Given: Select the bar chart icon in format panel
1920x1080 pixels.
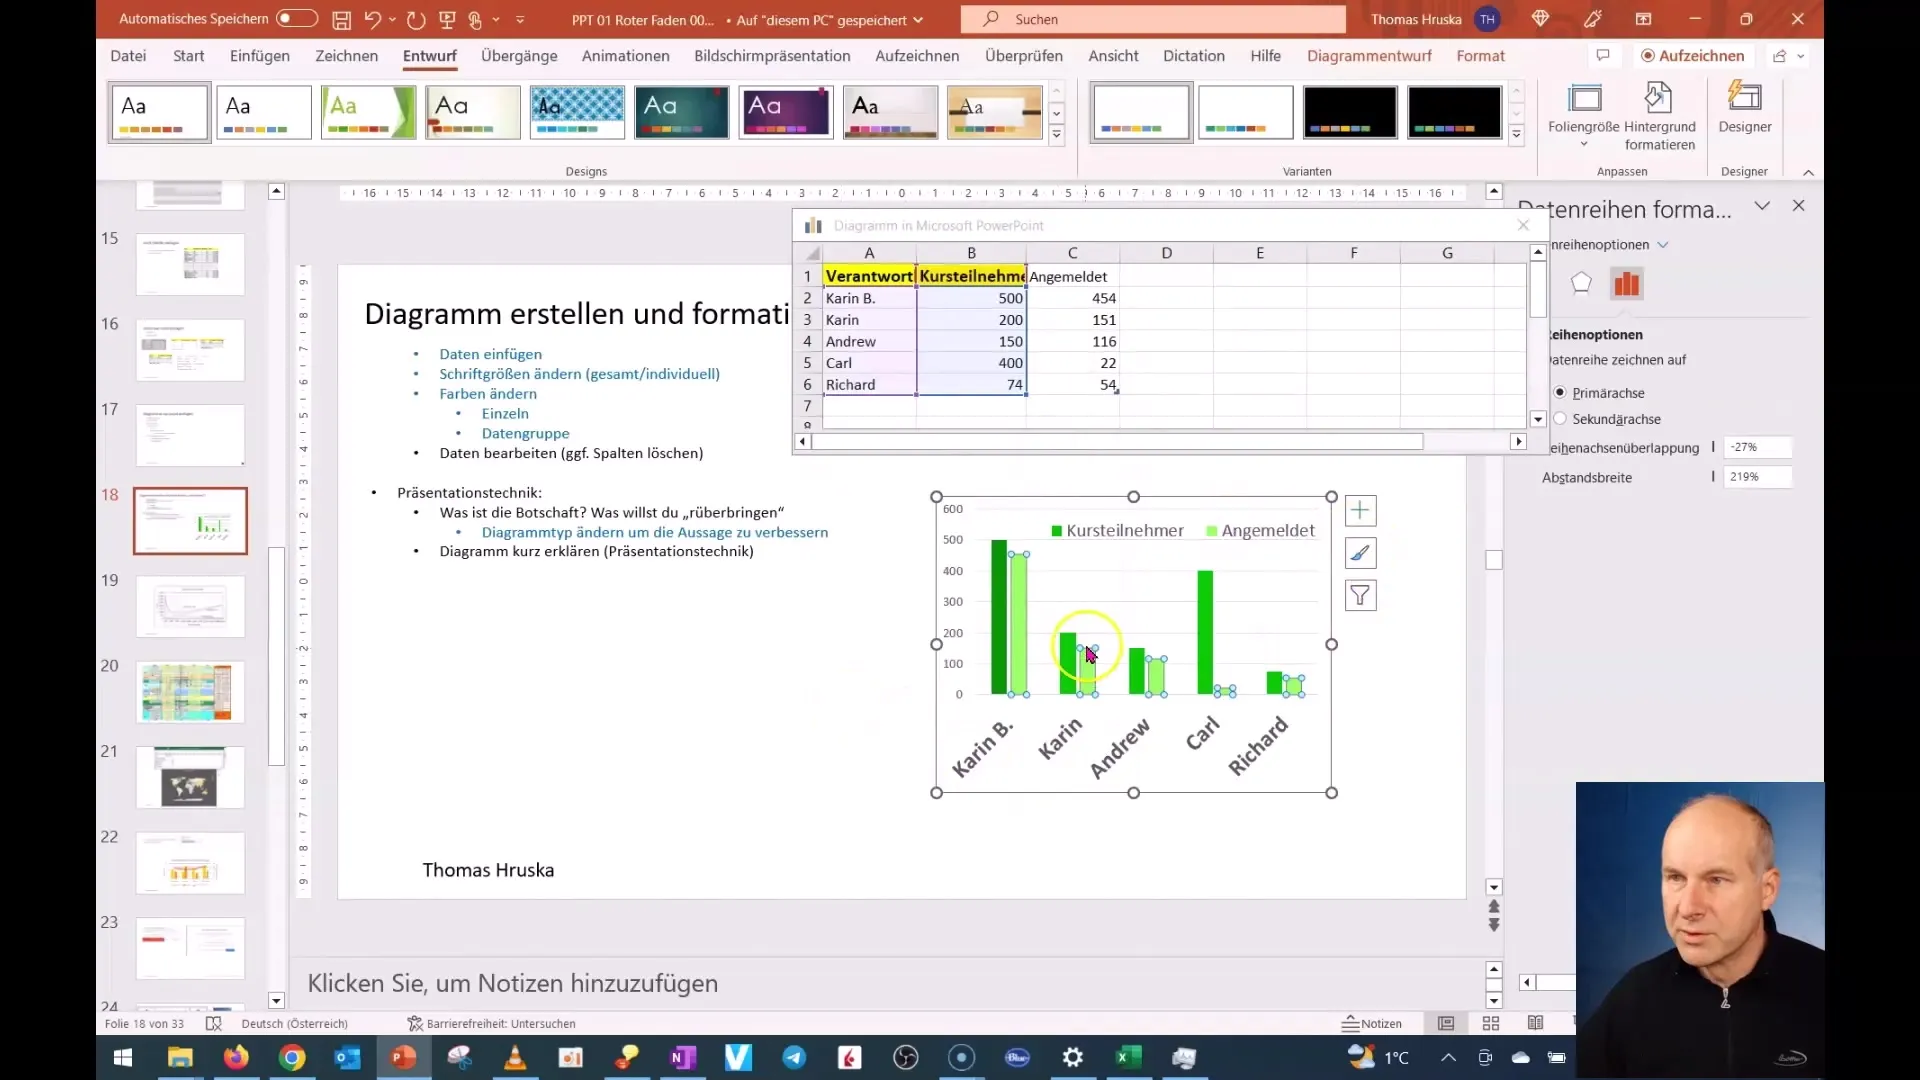Looking at the screenshot, I should pyautogui.click(x=1625, y=282).
